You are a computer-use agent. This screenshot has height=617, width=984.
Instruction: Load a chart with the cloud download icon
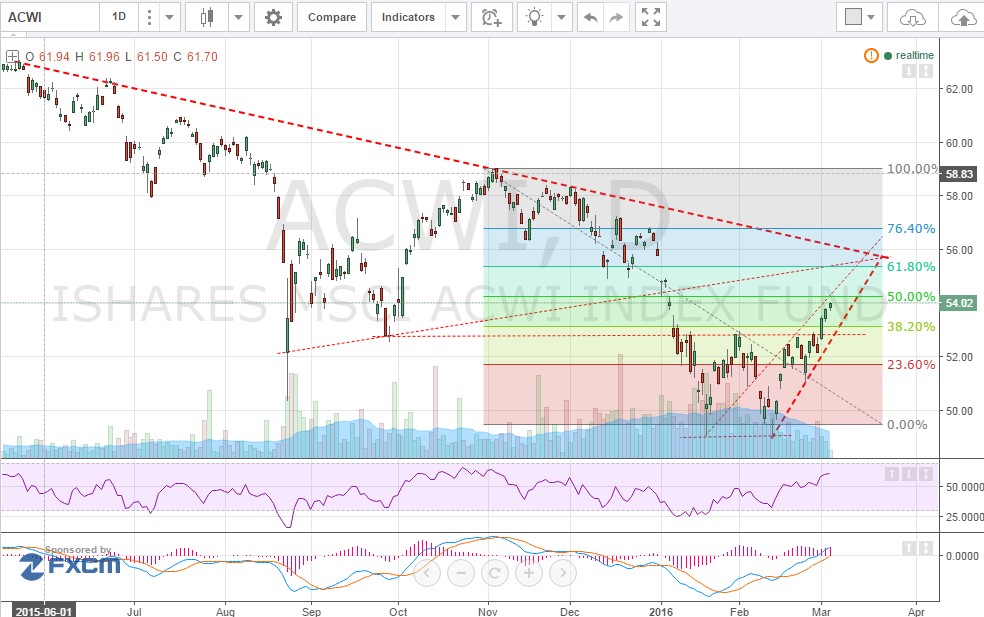(912, 18)
